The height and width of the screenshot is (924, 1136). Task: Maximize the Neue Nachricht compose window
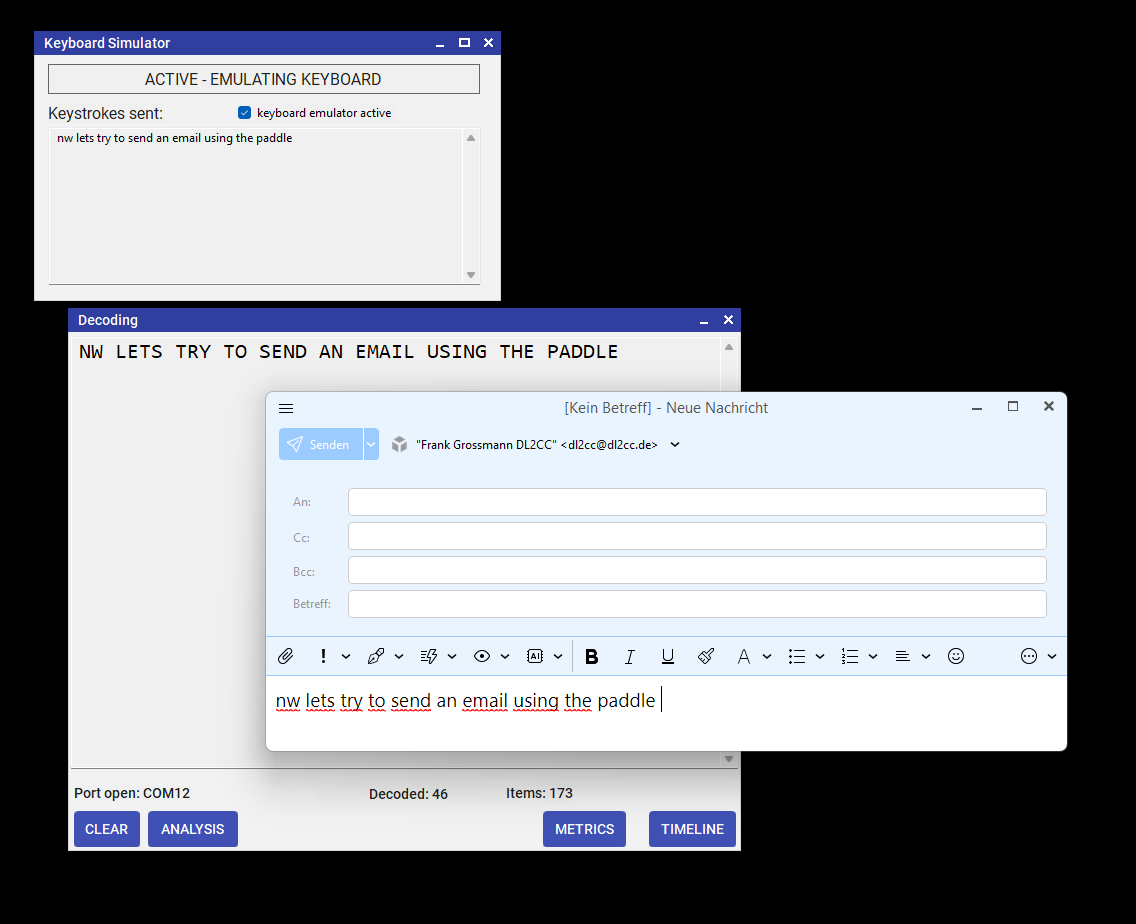(1013, 407)
